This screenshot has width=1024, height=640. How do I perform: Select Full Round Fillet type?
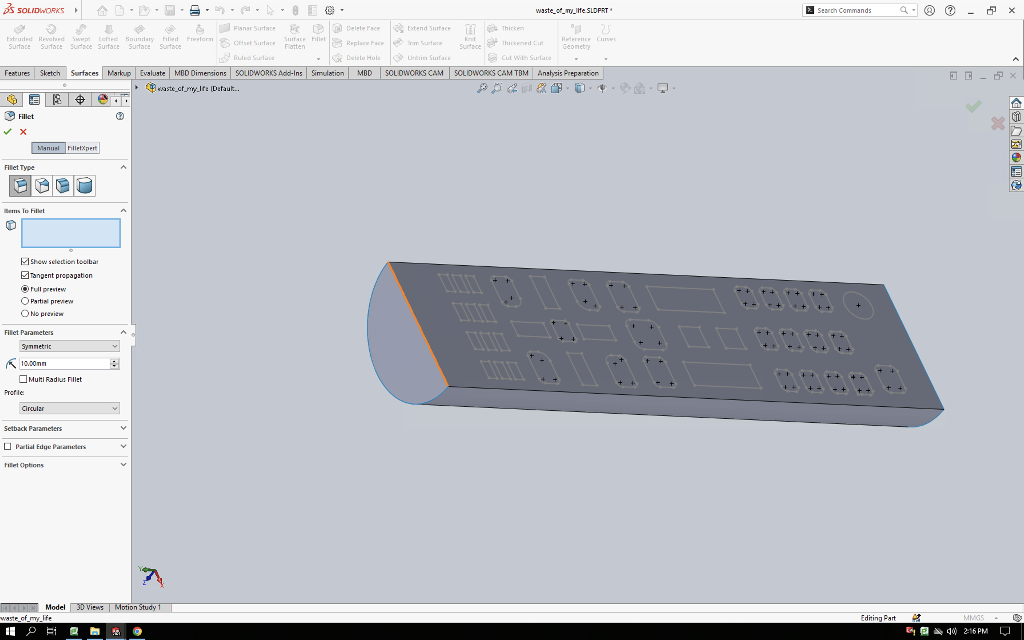pyautogui.click(x=84, y=185)
